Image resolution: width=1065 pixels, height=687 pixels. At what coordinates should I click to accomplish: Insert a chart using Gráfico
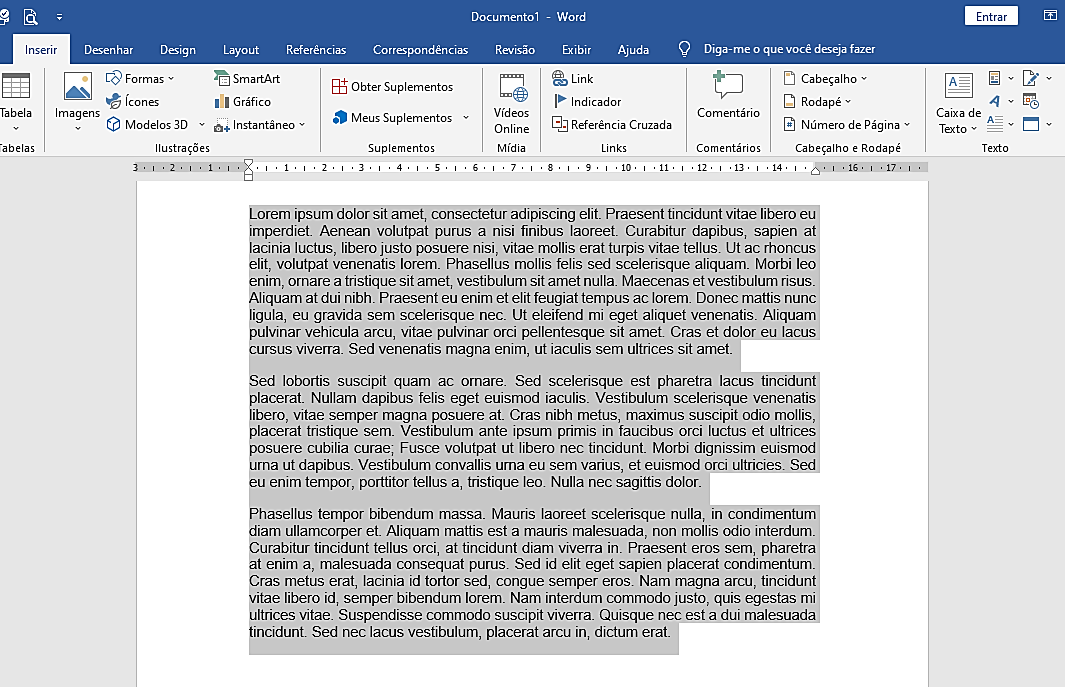pos(242,102)
